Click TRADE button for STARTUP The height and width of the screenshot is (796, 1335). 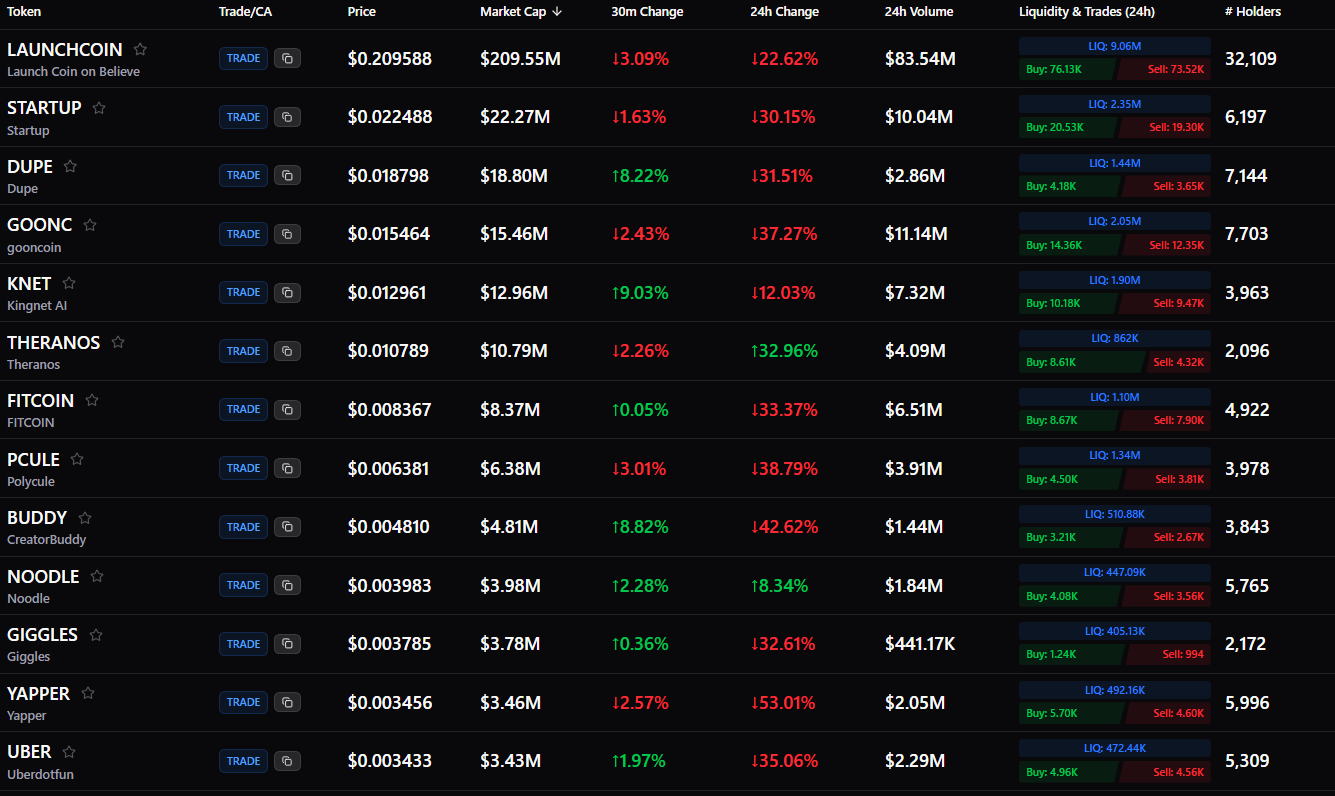[243, 117]
